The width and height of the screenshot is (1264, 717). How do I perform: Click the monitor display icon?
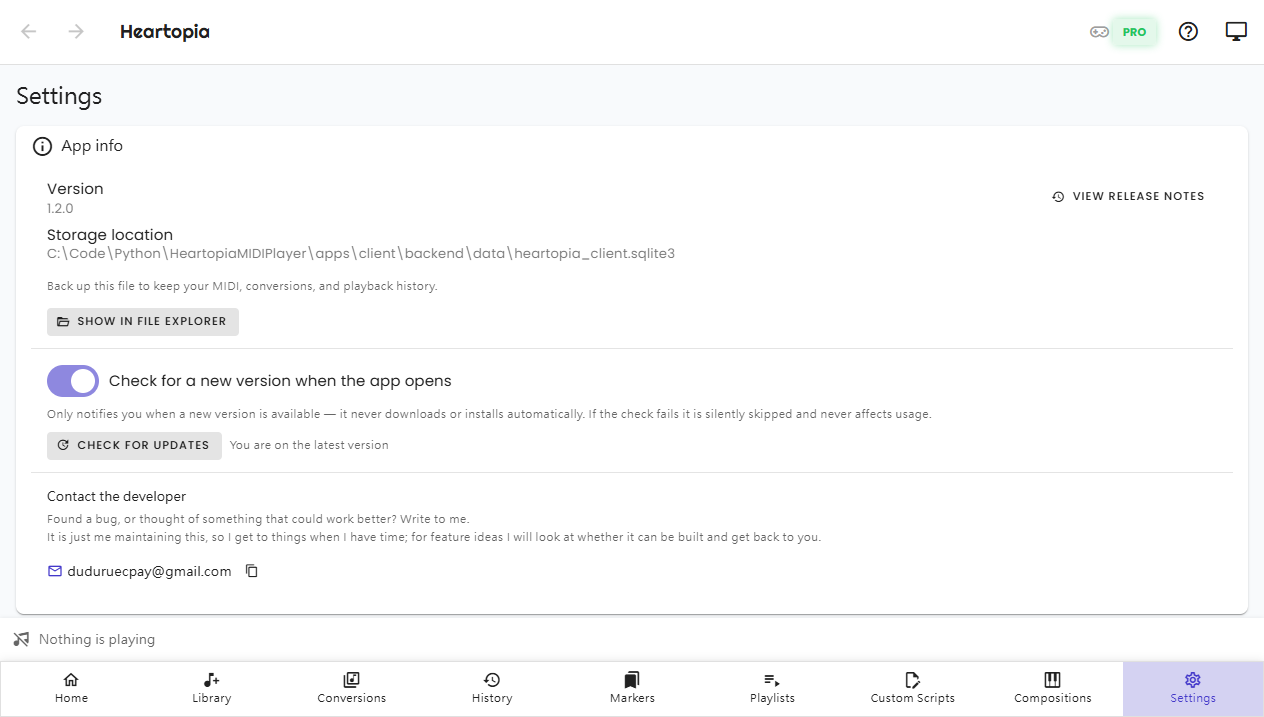[x=1236, y=32]
